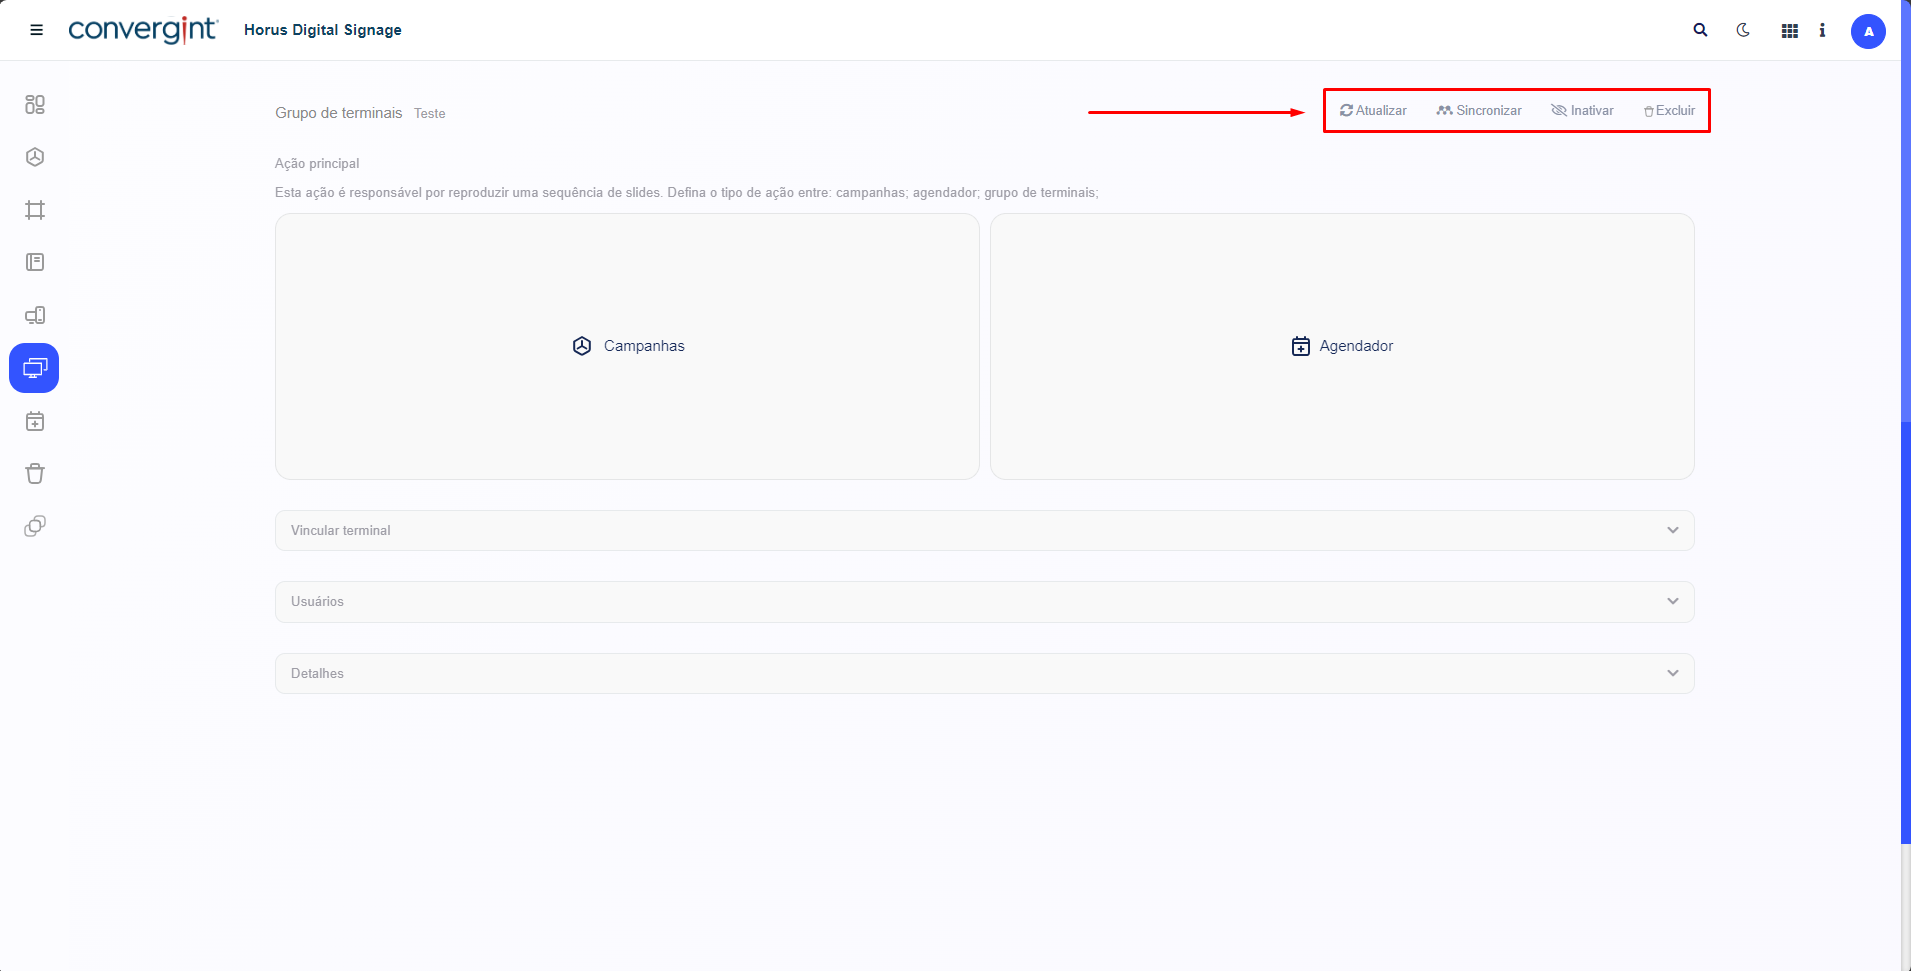Open the hamburger menu
This screenshot has width=1911, height=971.
(37, 30)
